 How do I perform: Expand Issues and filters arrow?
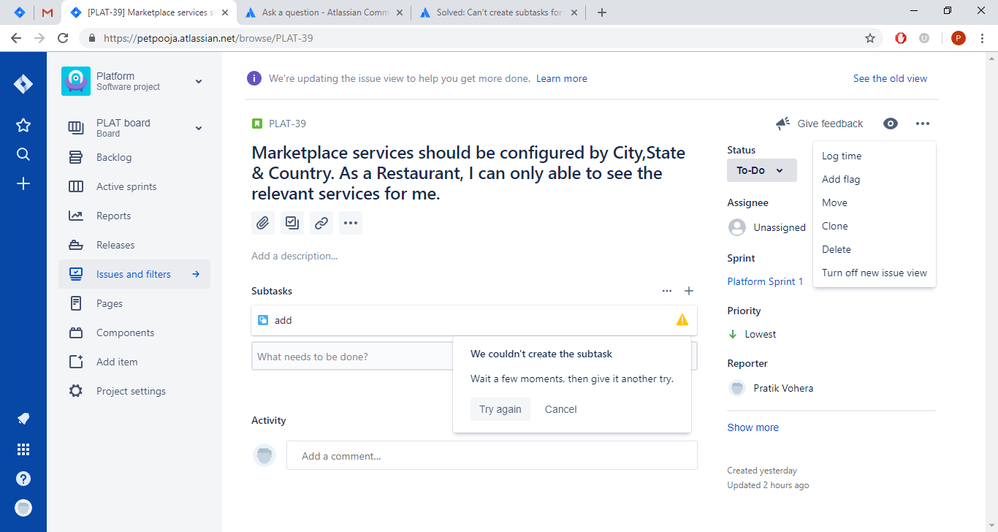(196, 274)
